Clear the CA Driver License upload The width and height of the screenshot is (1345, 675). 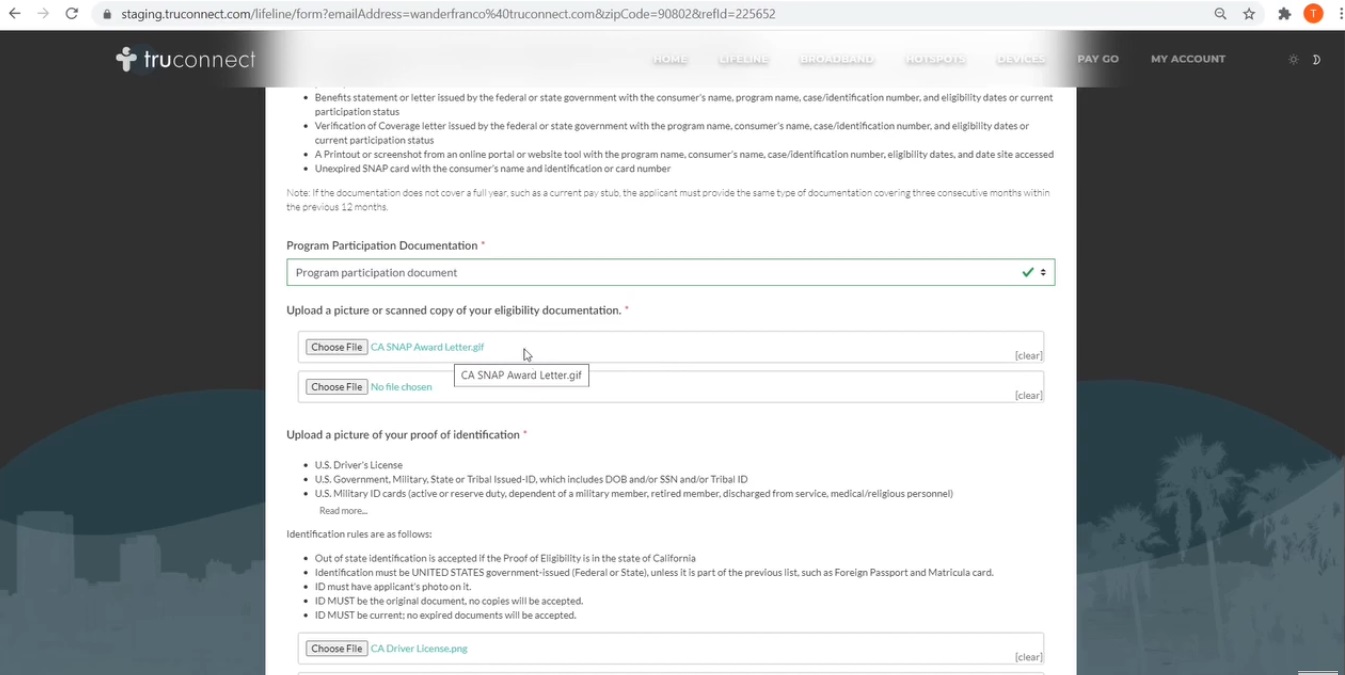point(1028,657)
